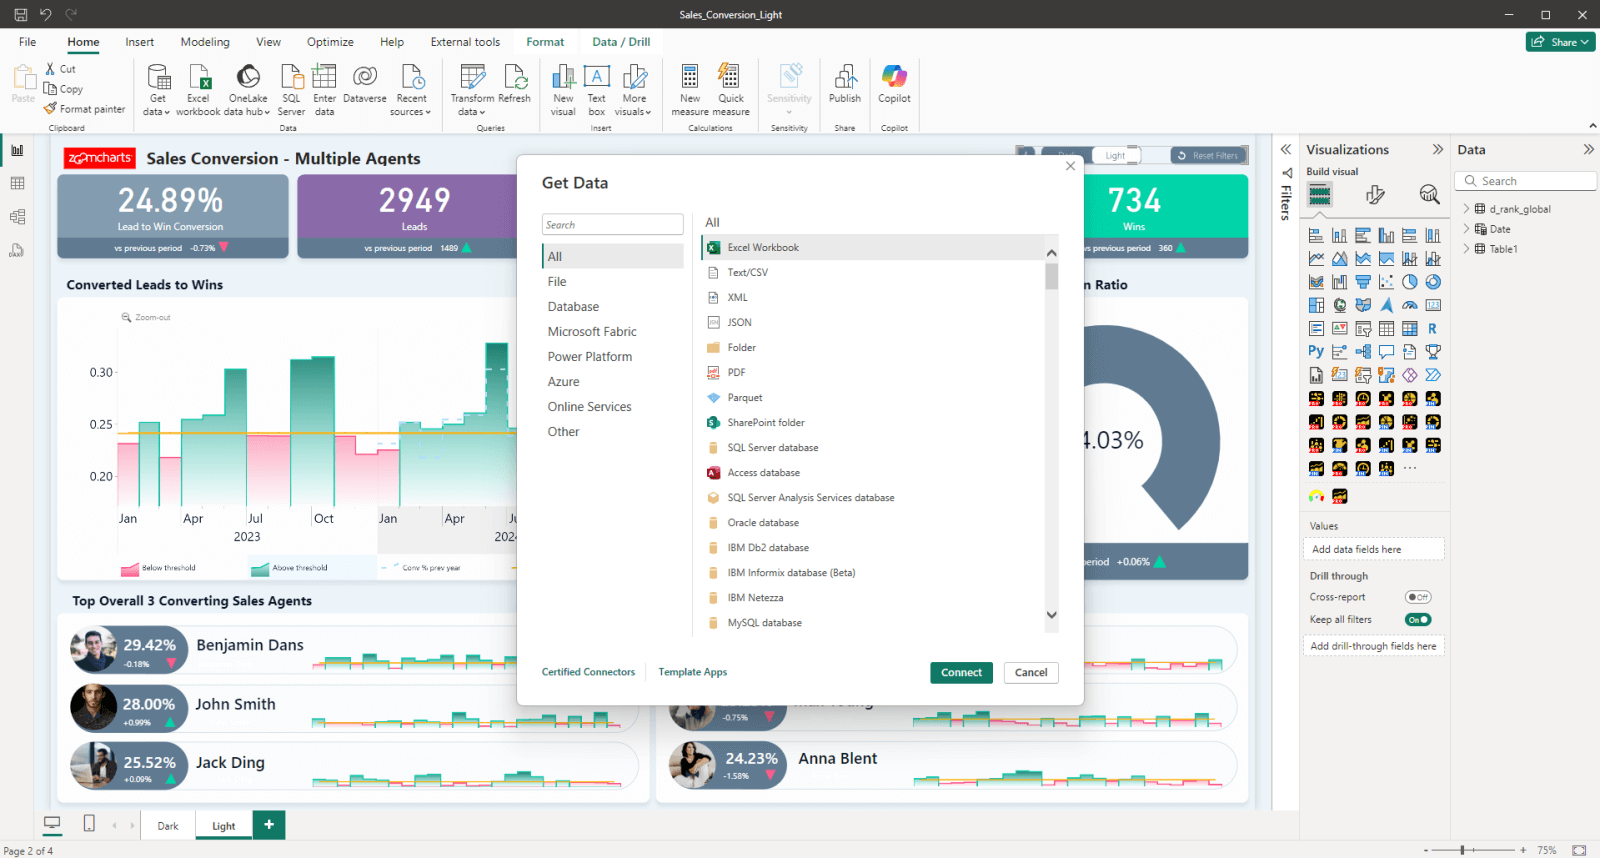Select the Analytics magnifier icon

(x=1430, y=194)
